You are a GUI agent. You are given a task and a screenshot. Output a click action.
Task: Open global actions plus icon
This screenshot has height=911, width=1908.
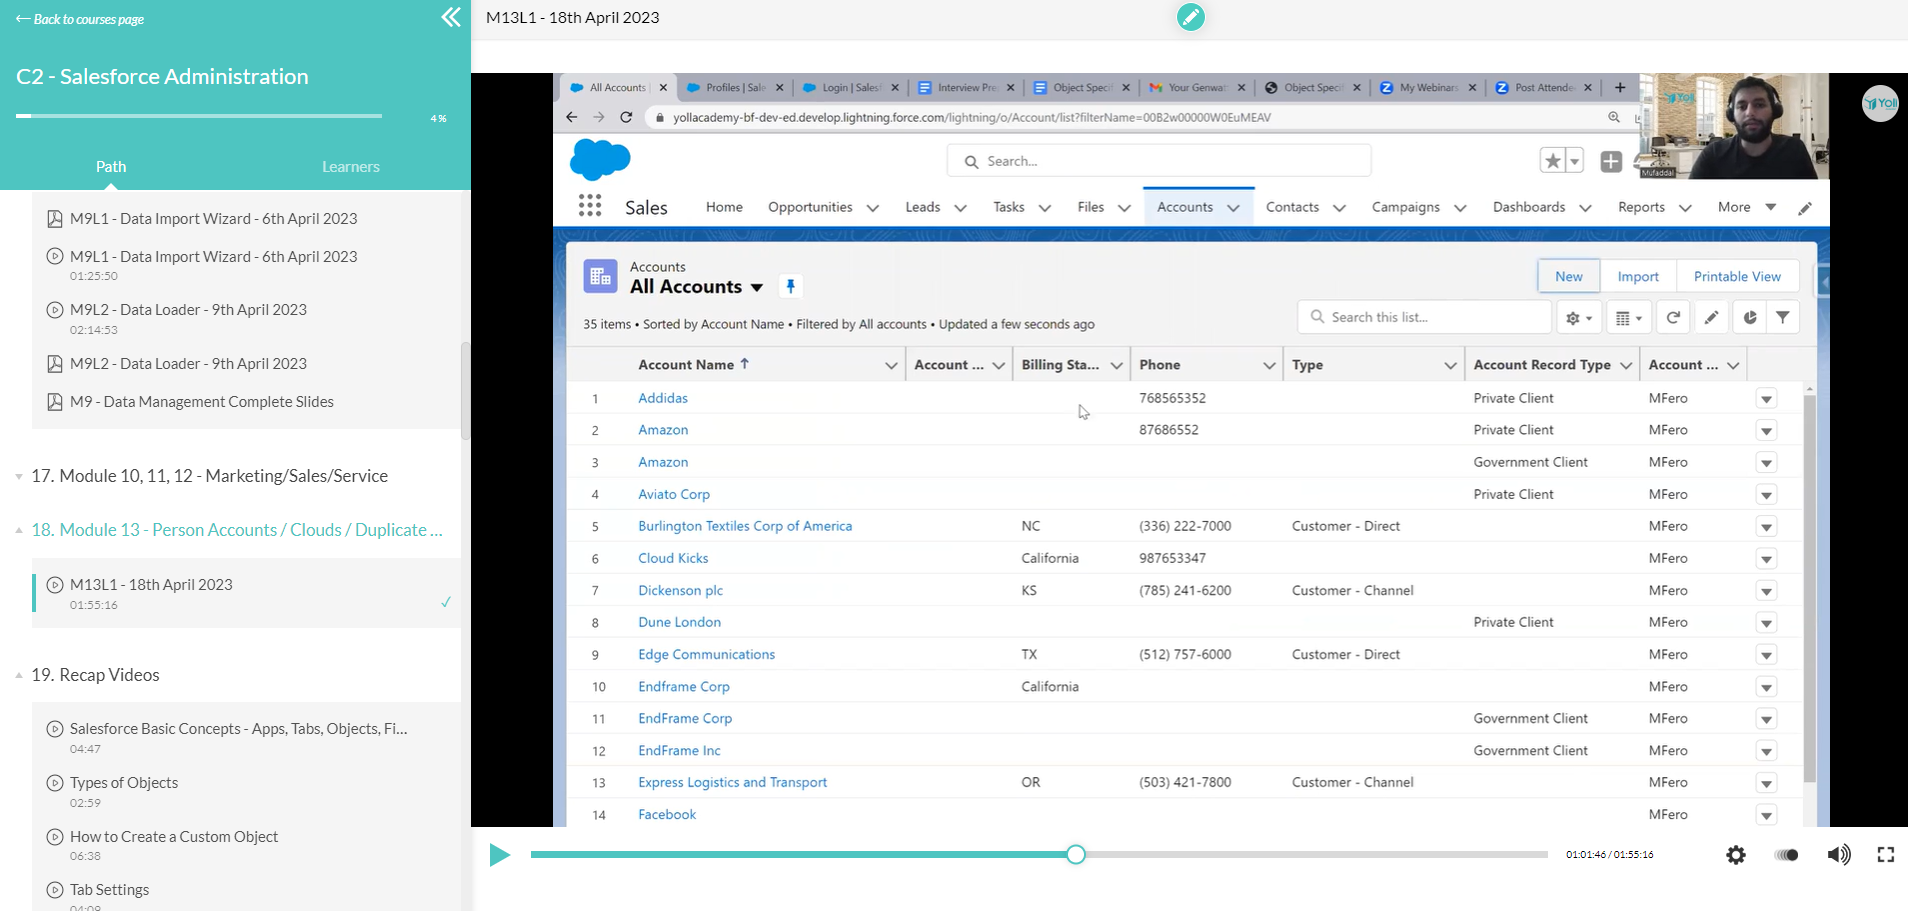[x=1611, y=161]
